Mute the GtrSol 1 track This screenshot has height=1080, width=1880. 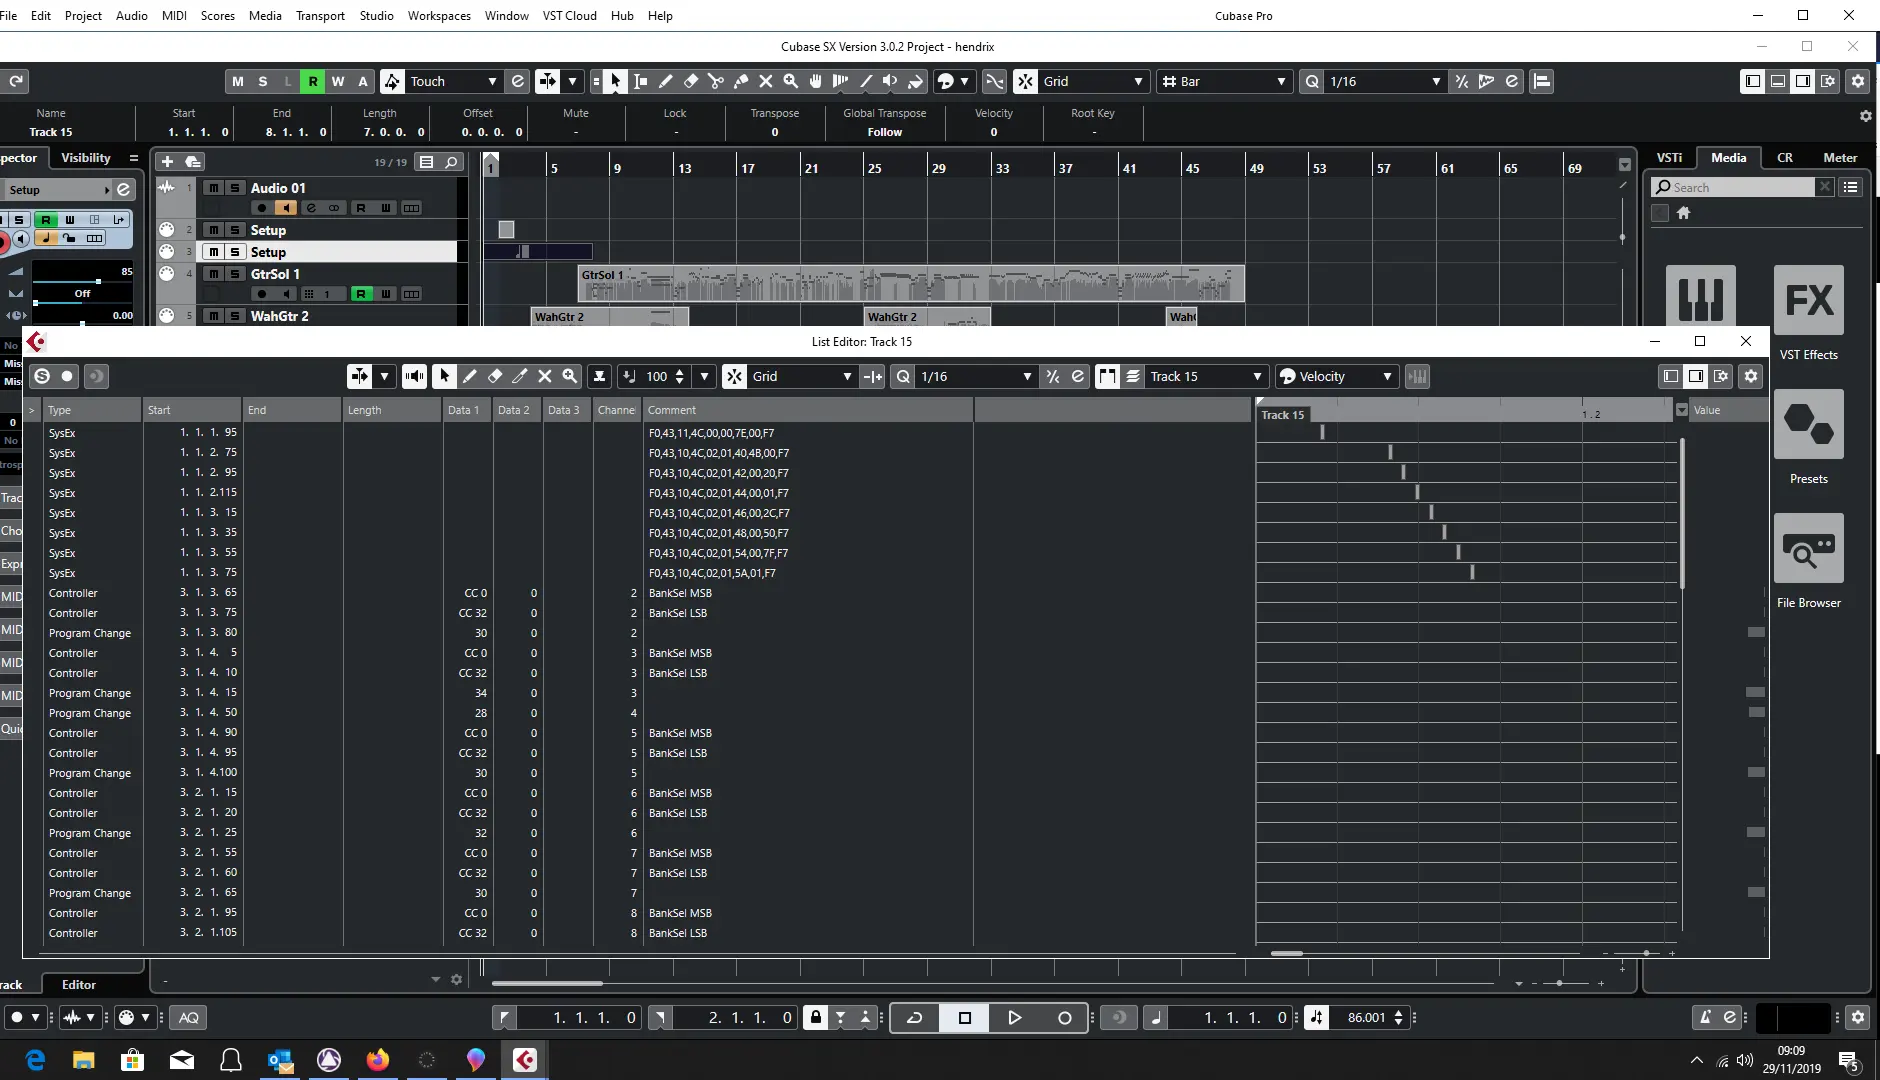[213, 274]
